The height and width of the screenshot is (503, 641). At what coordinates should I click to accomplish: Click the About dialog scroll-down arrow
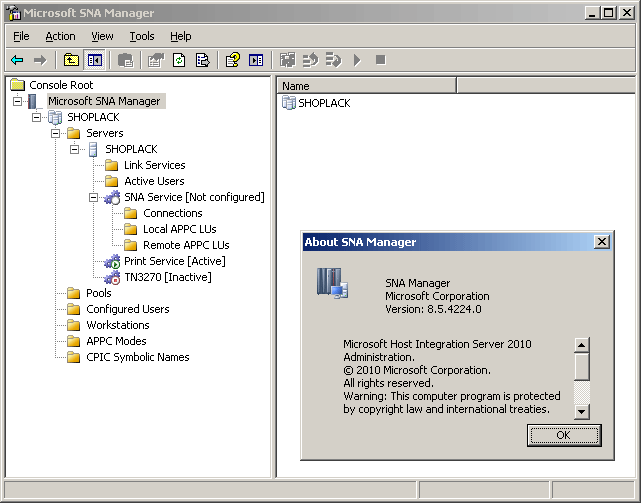(x=582, y=412)
